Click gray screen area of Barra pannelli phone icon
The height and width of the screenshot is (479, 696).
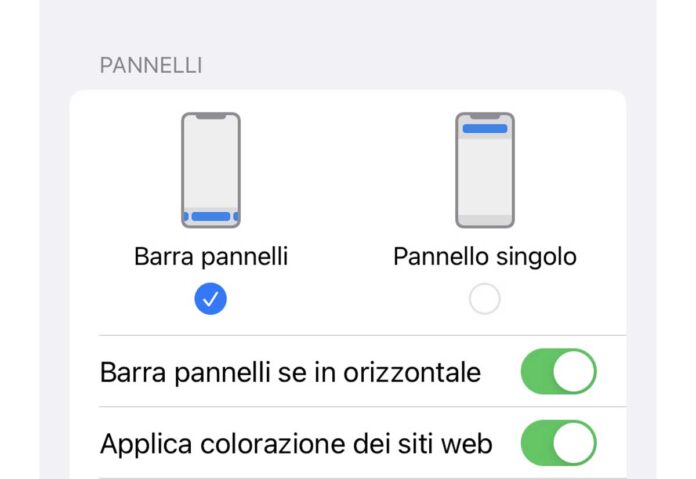[211, 160]
